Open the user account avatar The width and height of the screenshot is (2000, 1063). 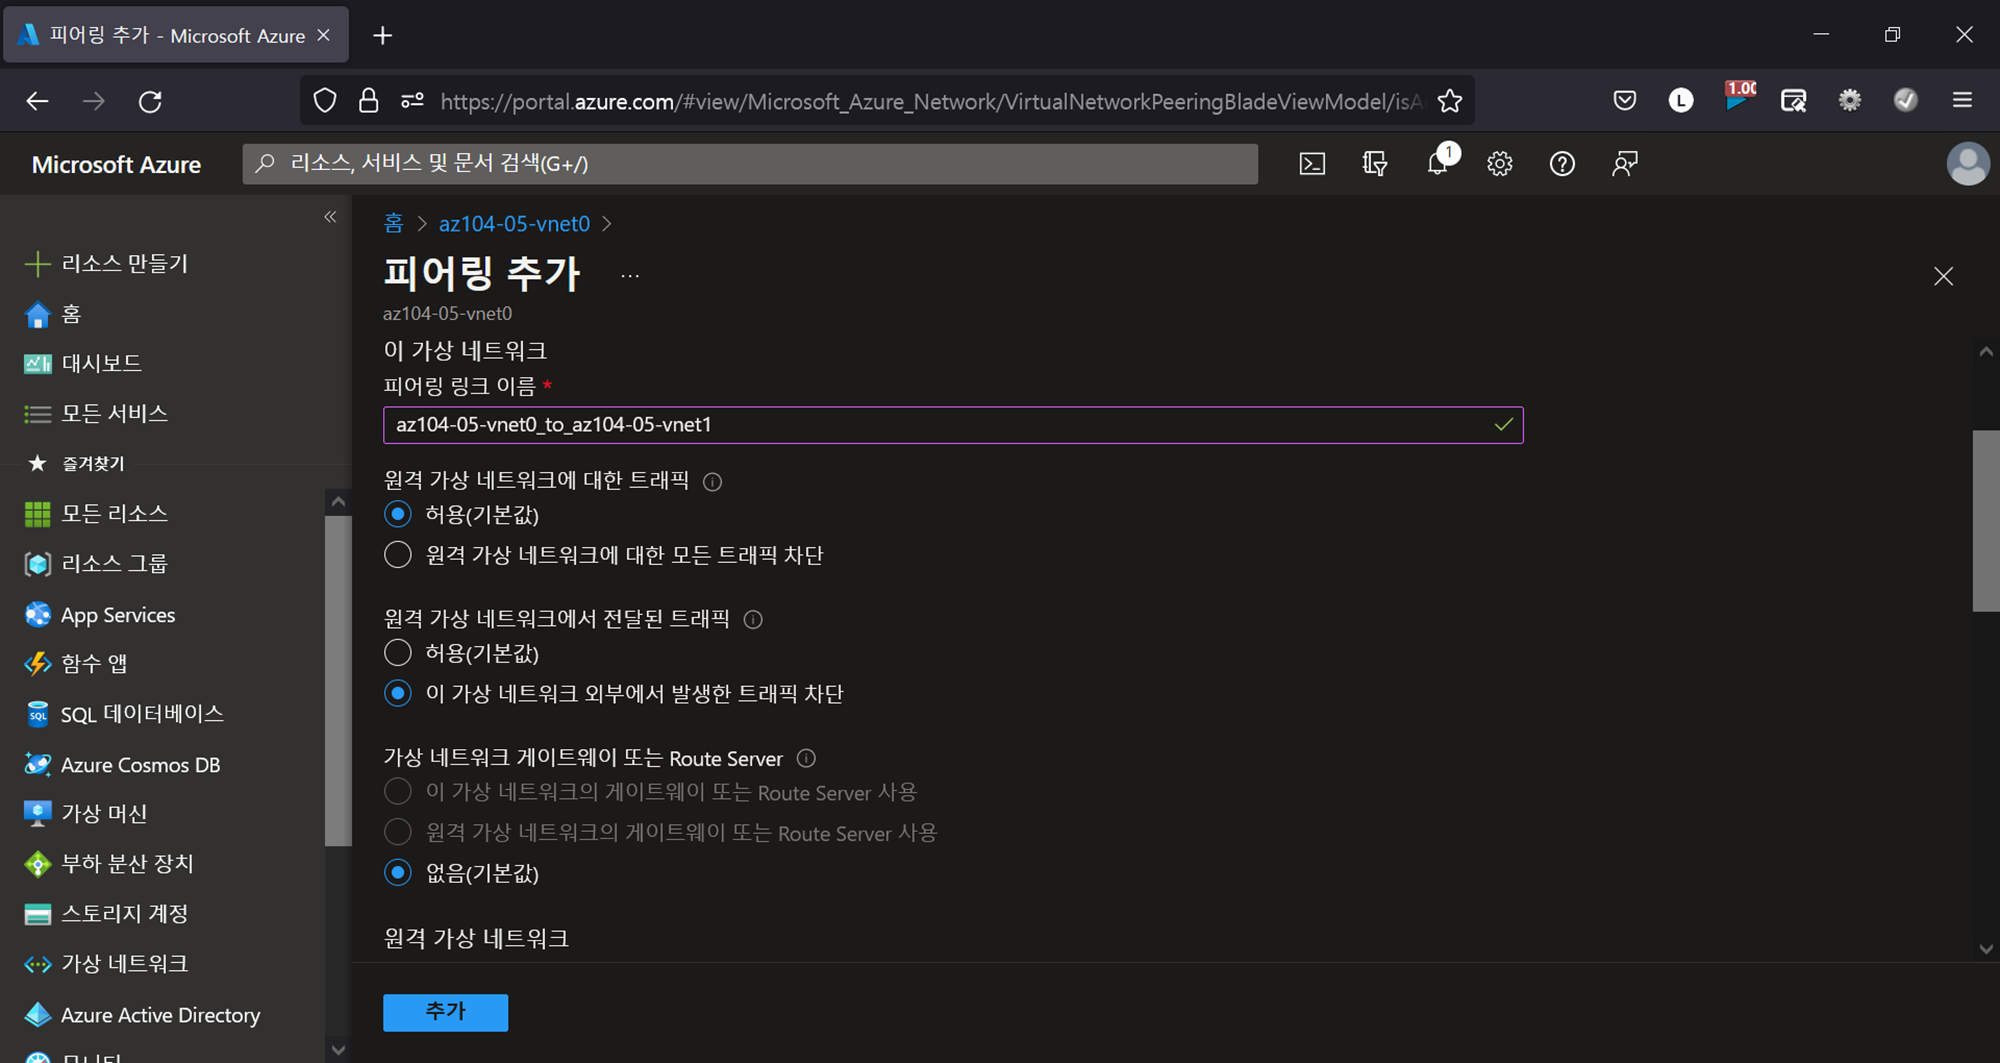[x=1968, y=164]
